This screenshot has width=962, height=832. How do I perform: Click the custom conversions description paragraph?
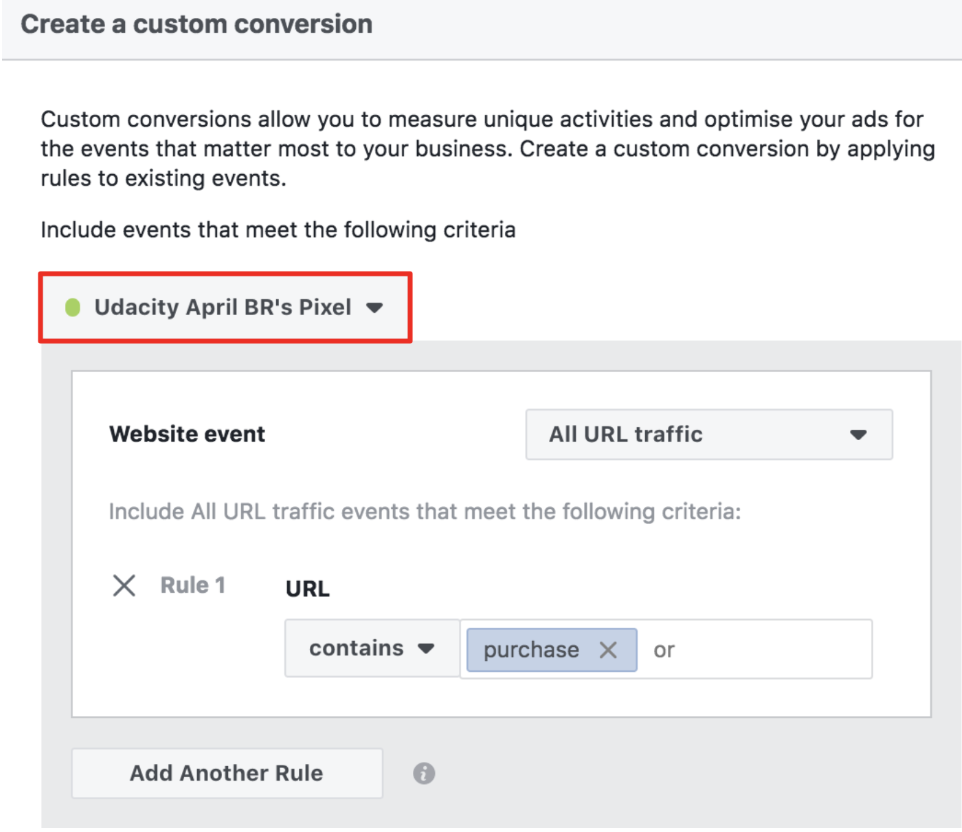(x=487, y=150)
